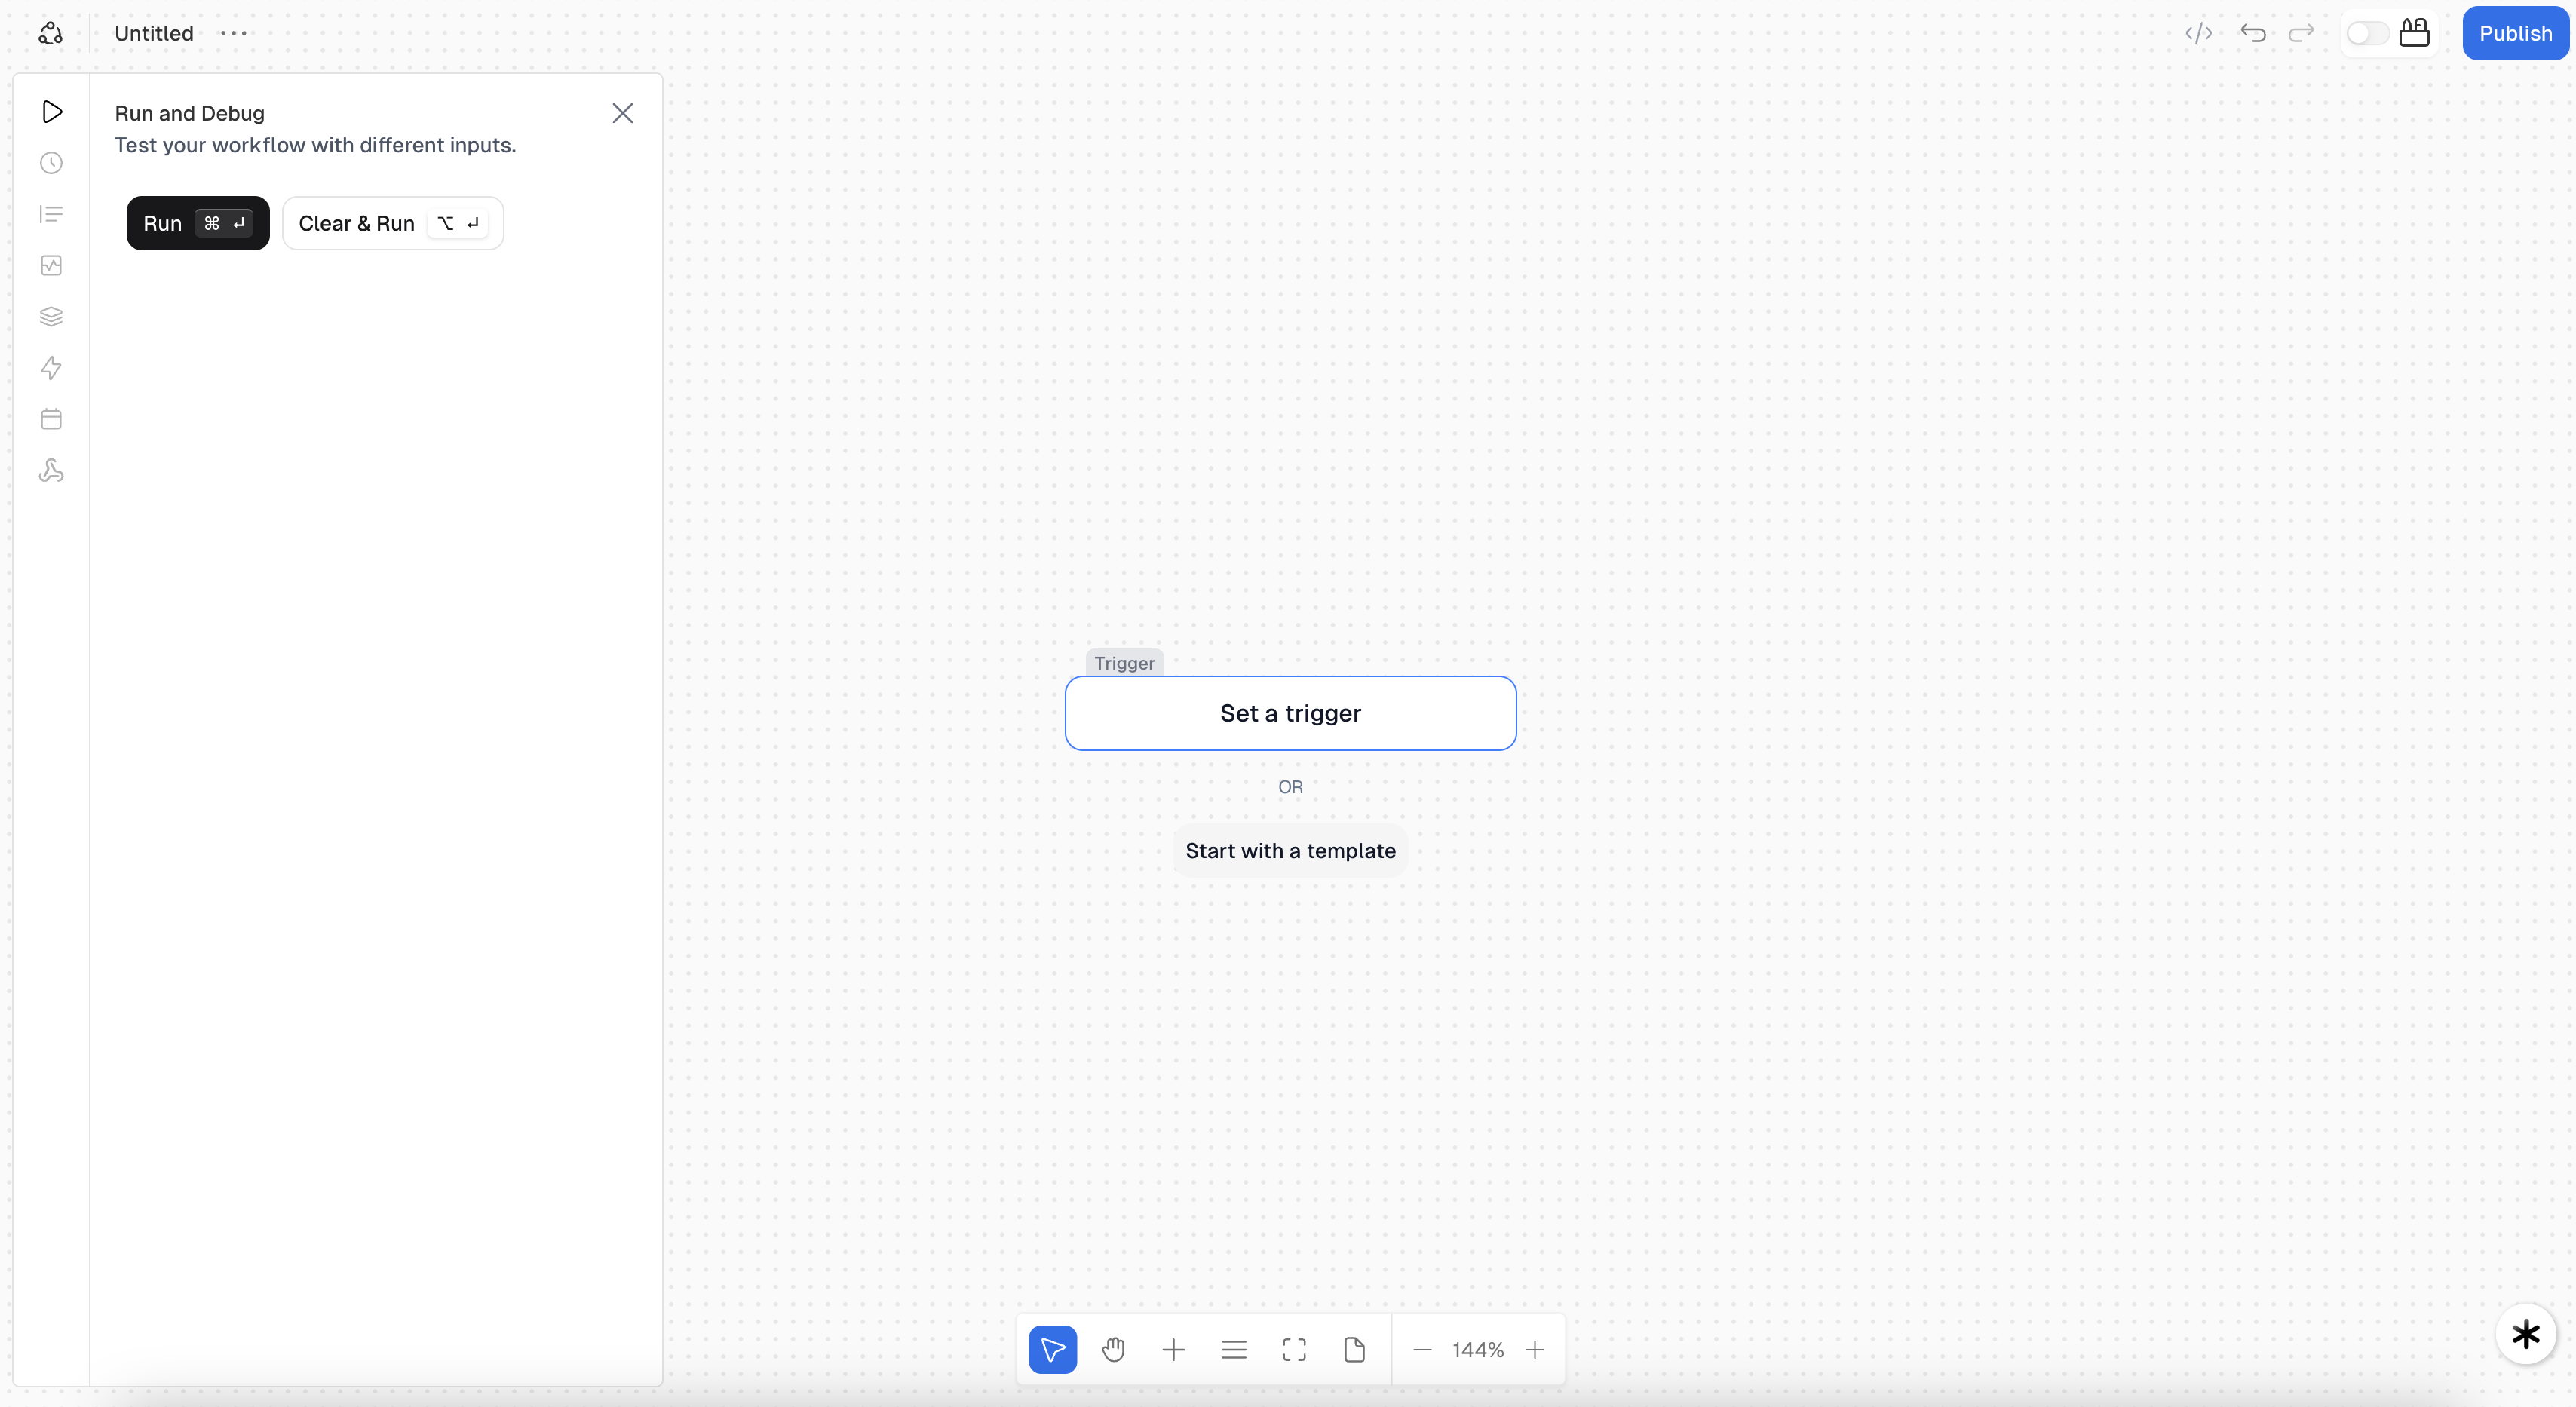Open the history clock icon in sidebar
Viewport: 2576px width, 1407px height.
[52, 163]
